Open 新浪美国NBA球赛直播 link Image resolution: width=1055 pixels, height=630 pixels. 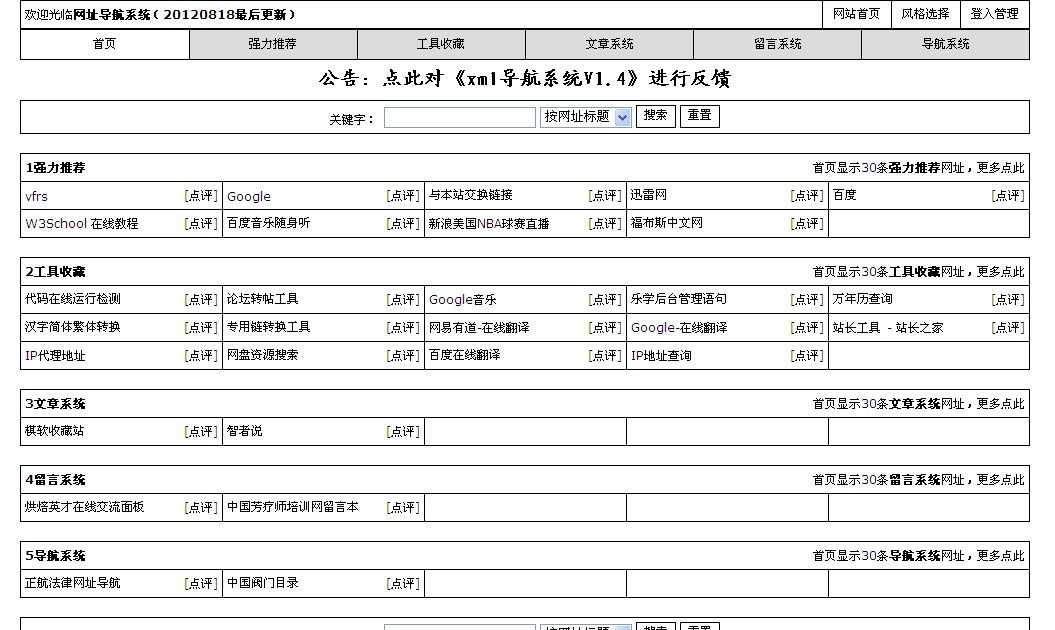tap(489, 223)
